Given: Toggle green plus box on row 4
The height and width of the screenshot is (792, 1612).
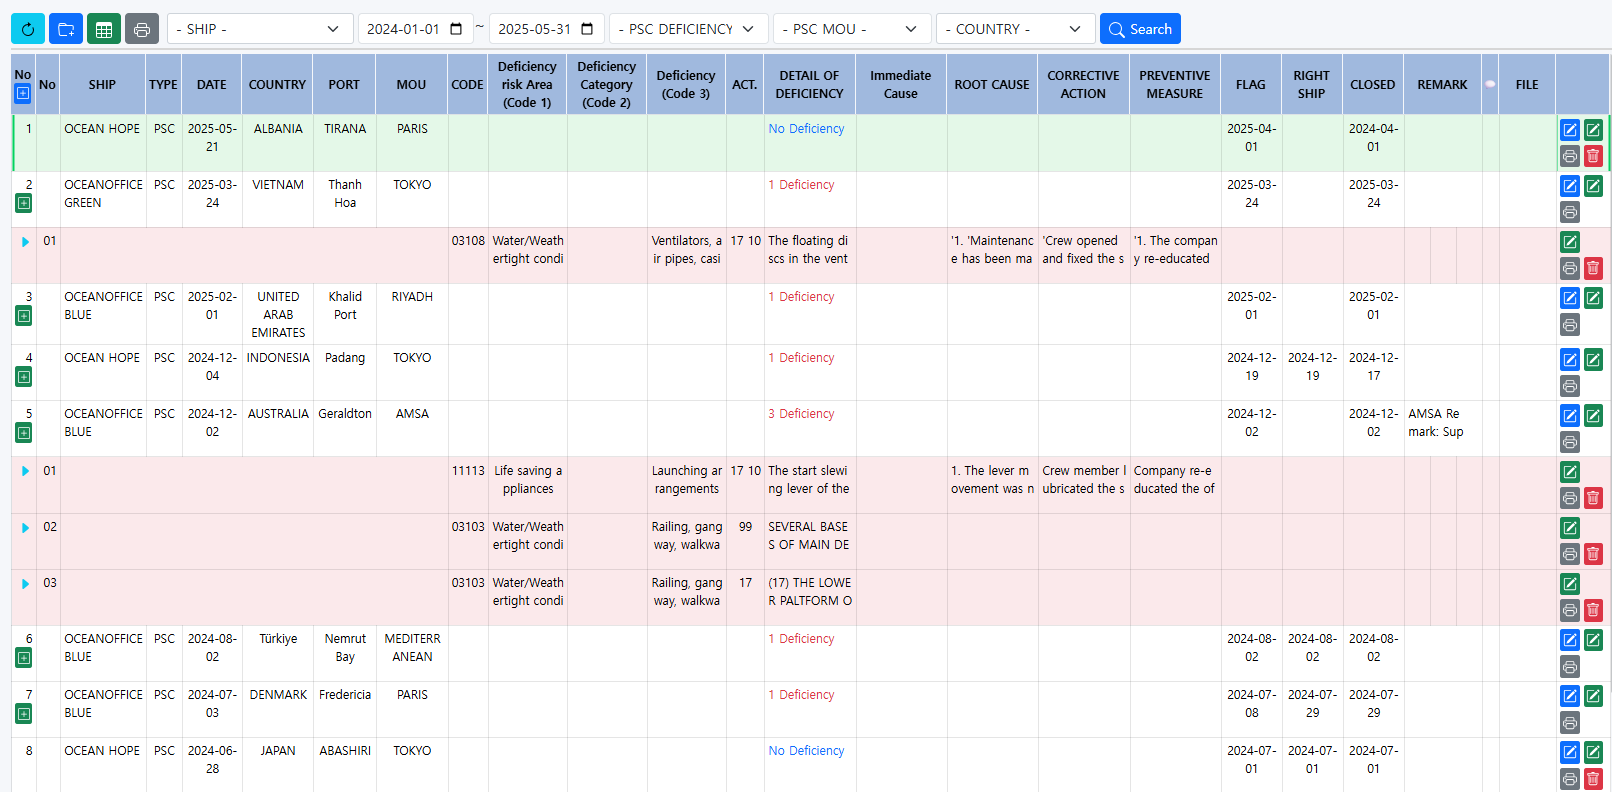Looking at the screenshot, I should 24,377.
